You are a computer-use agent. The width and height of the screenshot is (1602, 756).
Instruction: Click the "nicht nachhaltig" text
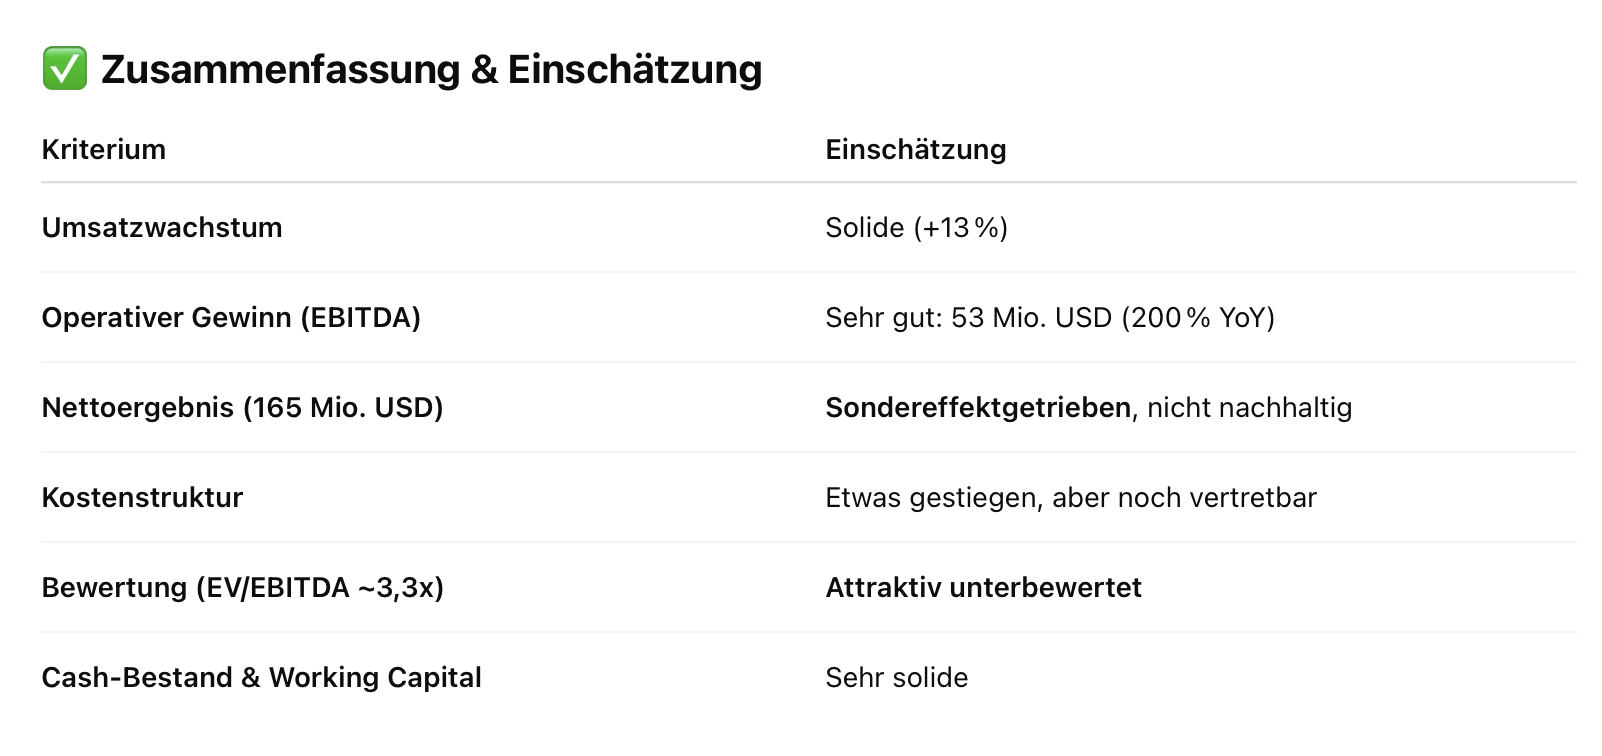click(1249, 407)
